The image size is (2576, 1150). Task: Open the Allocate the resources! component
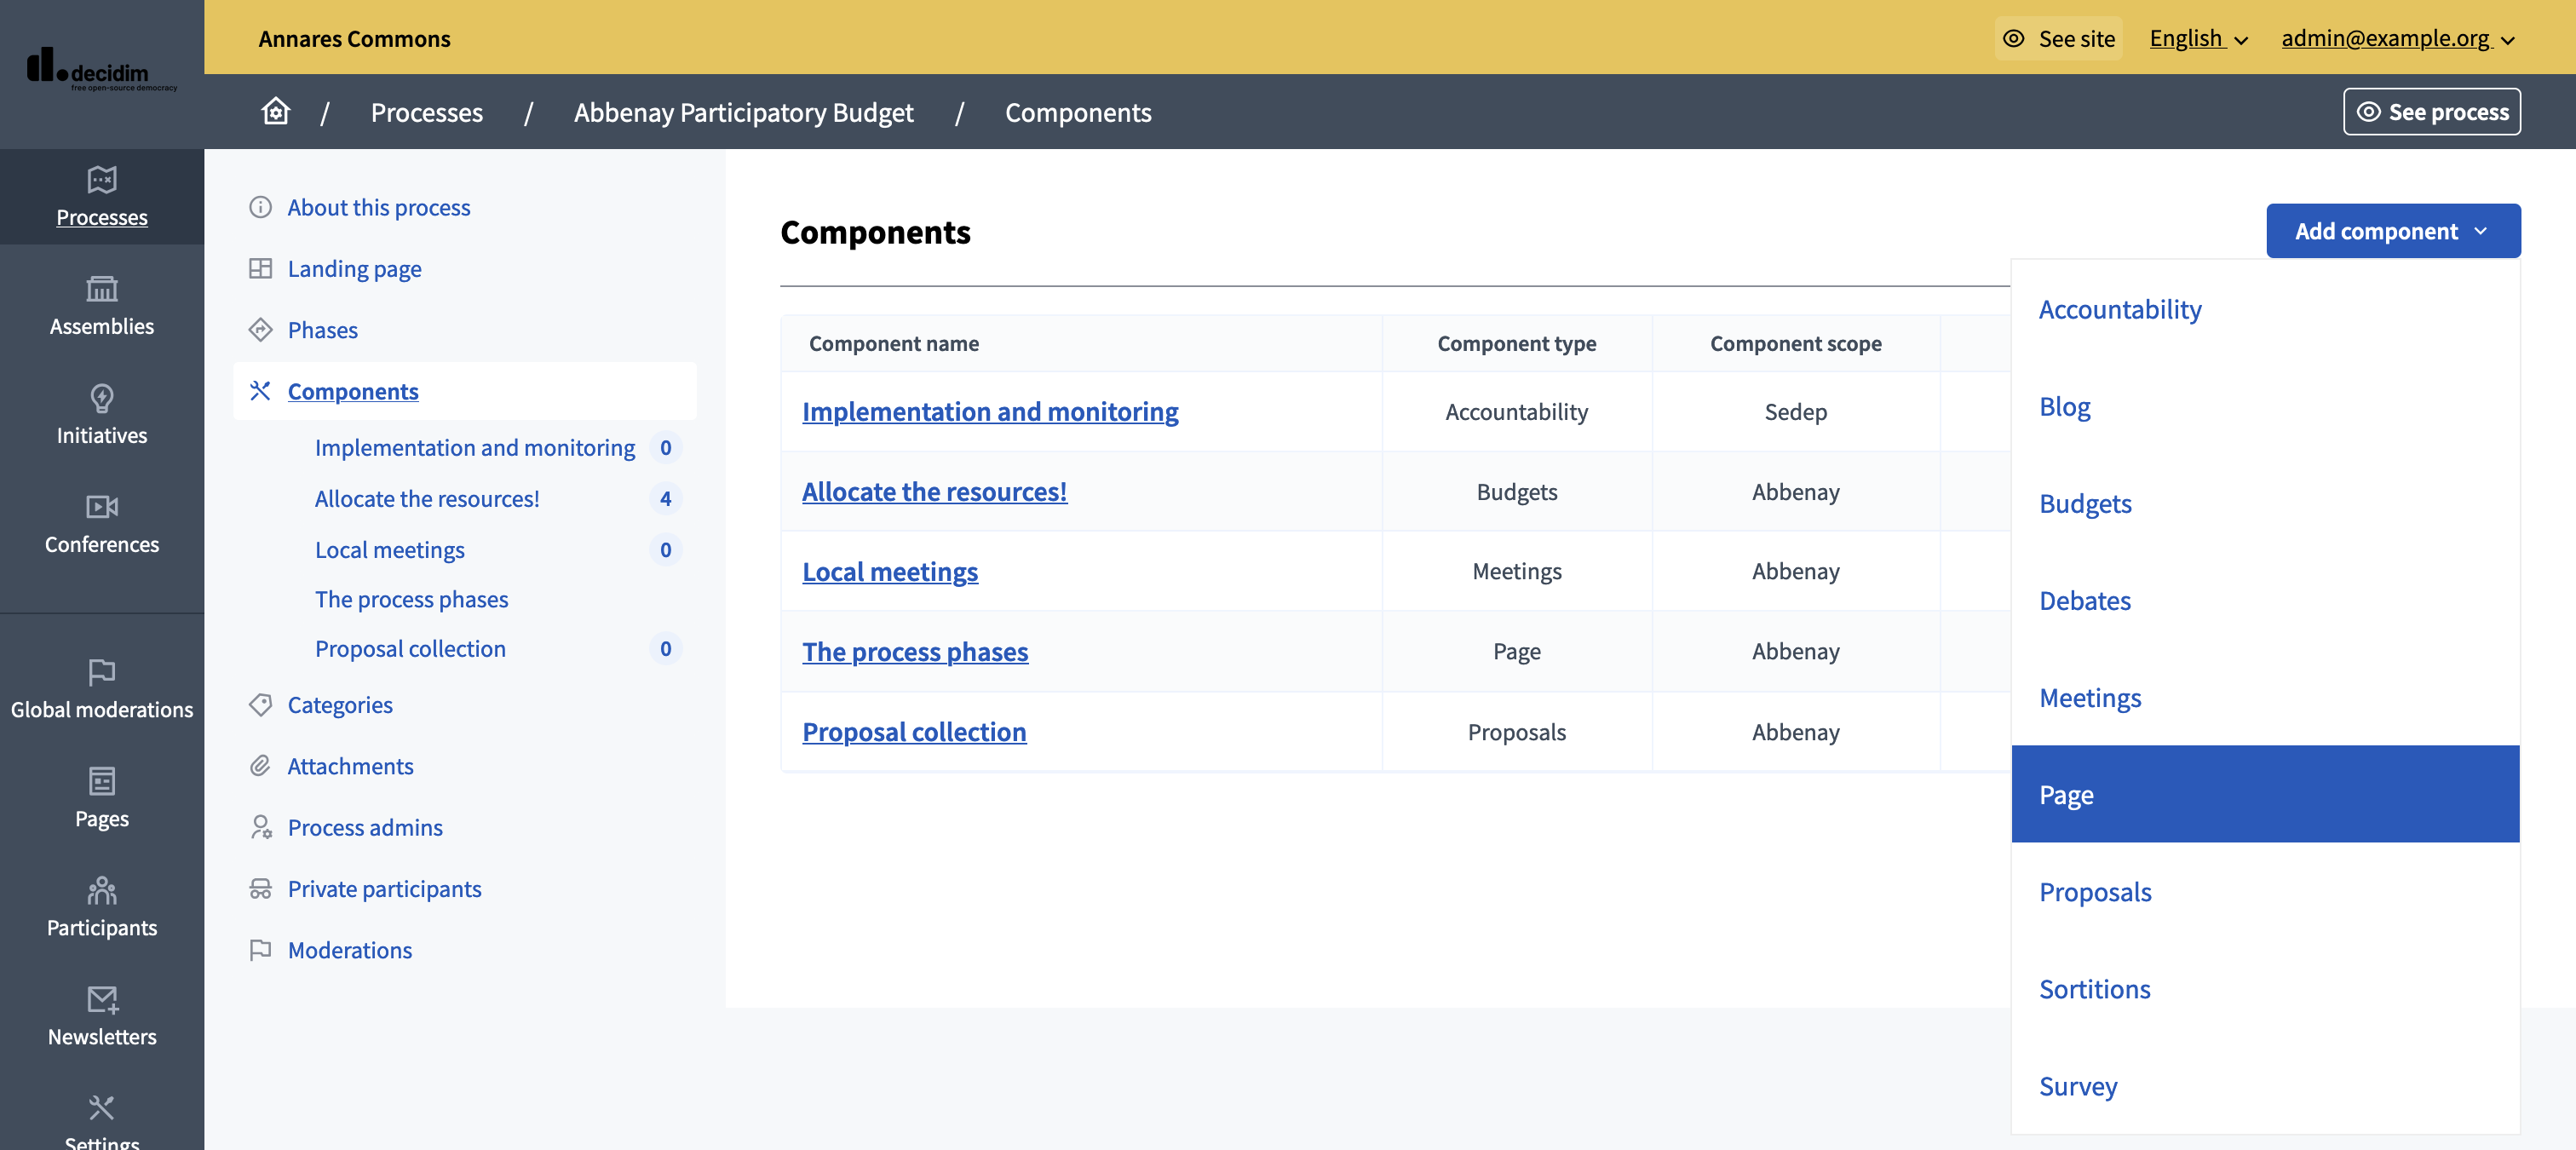(x=933, y=490)
